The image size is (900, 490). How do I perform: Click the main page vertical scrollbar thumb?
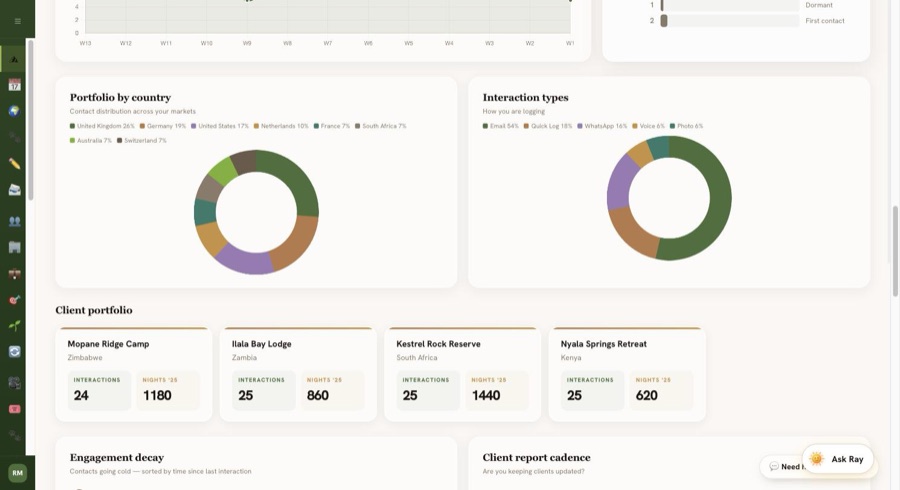pos(895,251)
